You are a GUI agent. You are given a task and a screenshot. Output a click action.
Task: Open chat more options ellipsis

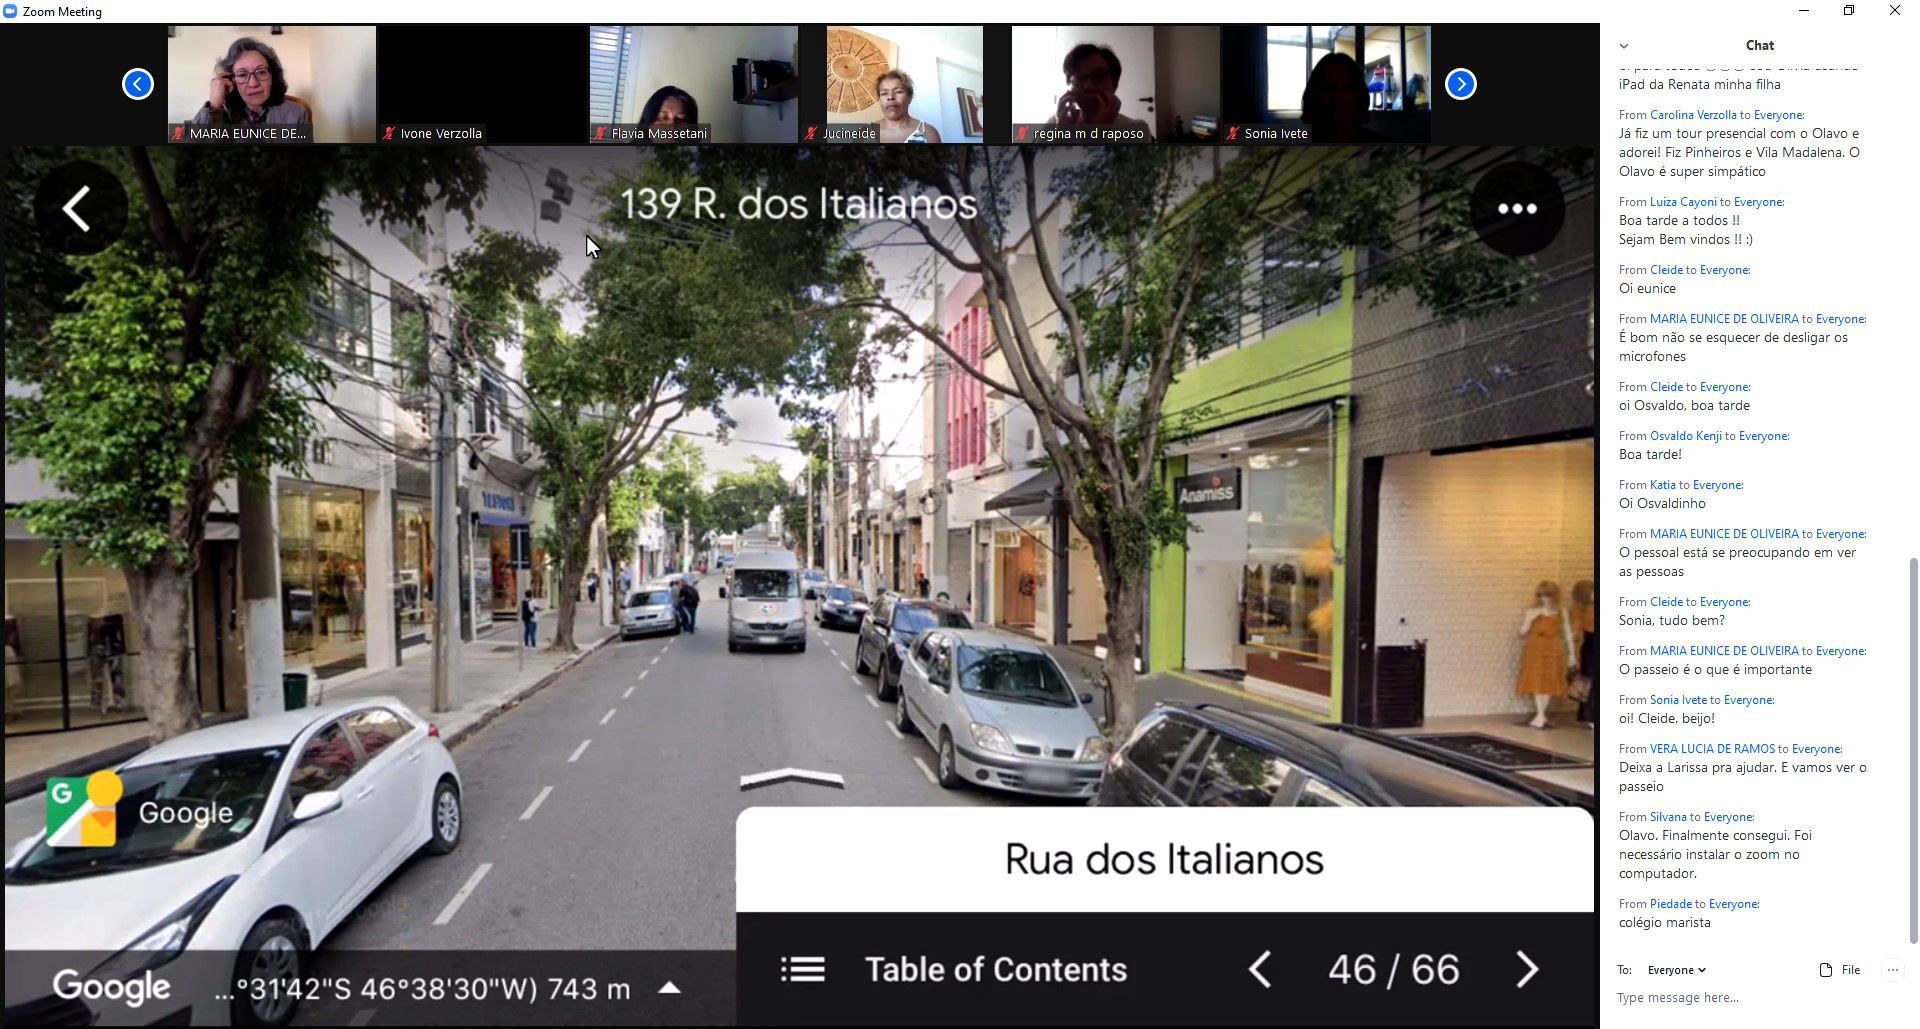(1892, 970)
